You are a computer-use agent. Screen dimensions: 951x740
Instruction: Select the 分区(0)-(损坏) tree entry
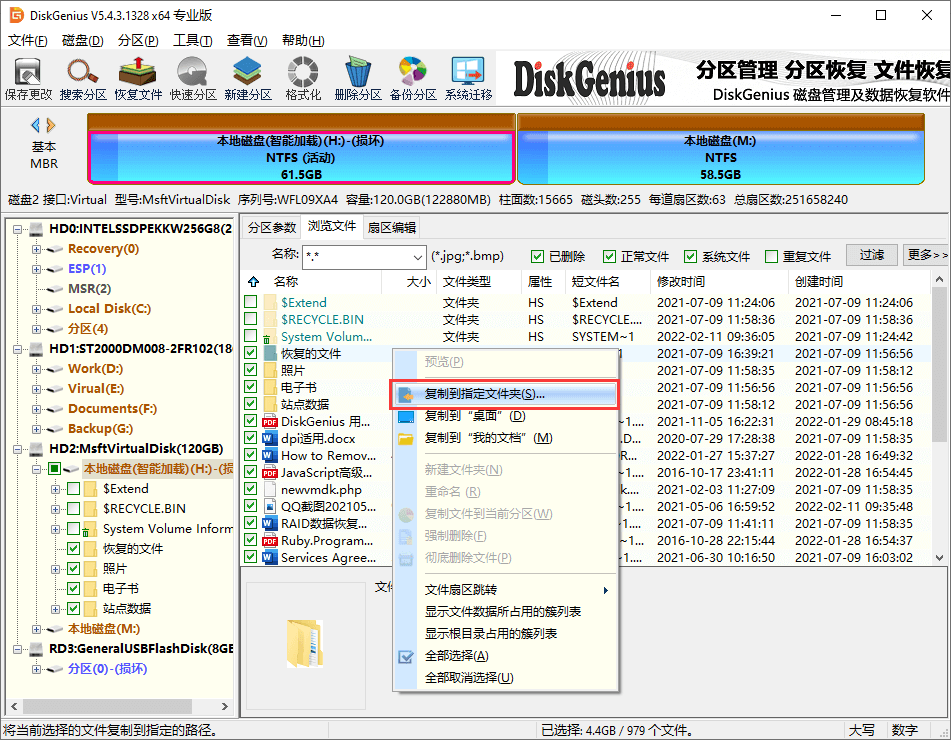[107, 669]
